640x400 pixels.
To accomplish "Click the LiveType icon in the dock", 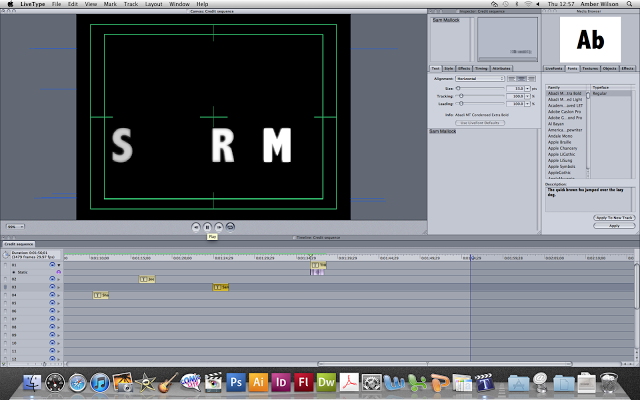I will pyautogui.click(x=484, y=383).
